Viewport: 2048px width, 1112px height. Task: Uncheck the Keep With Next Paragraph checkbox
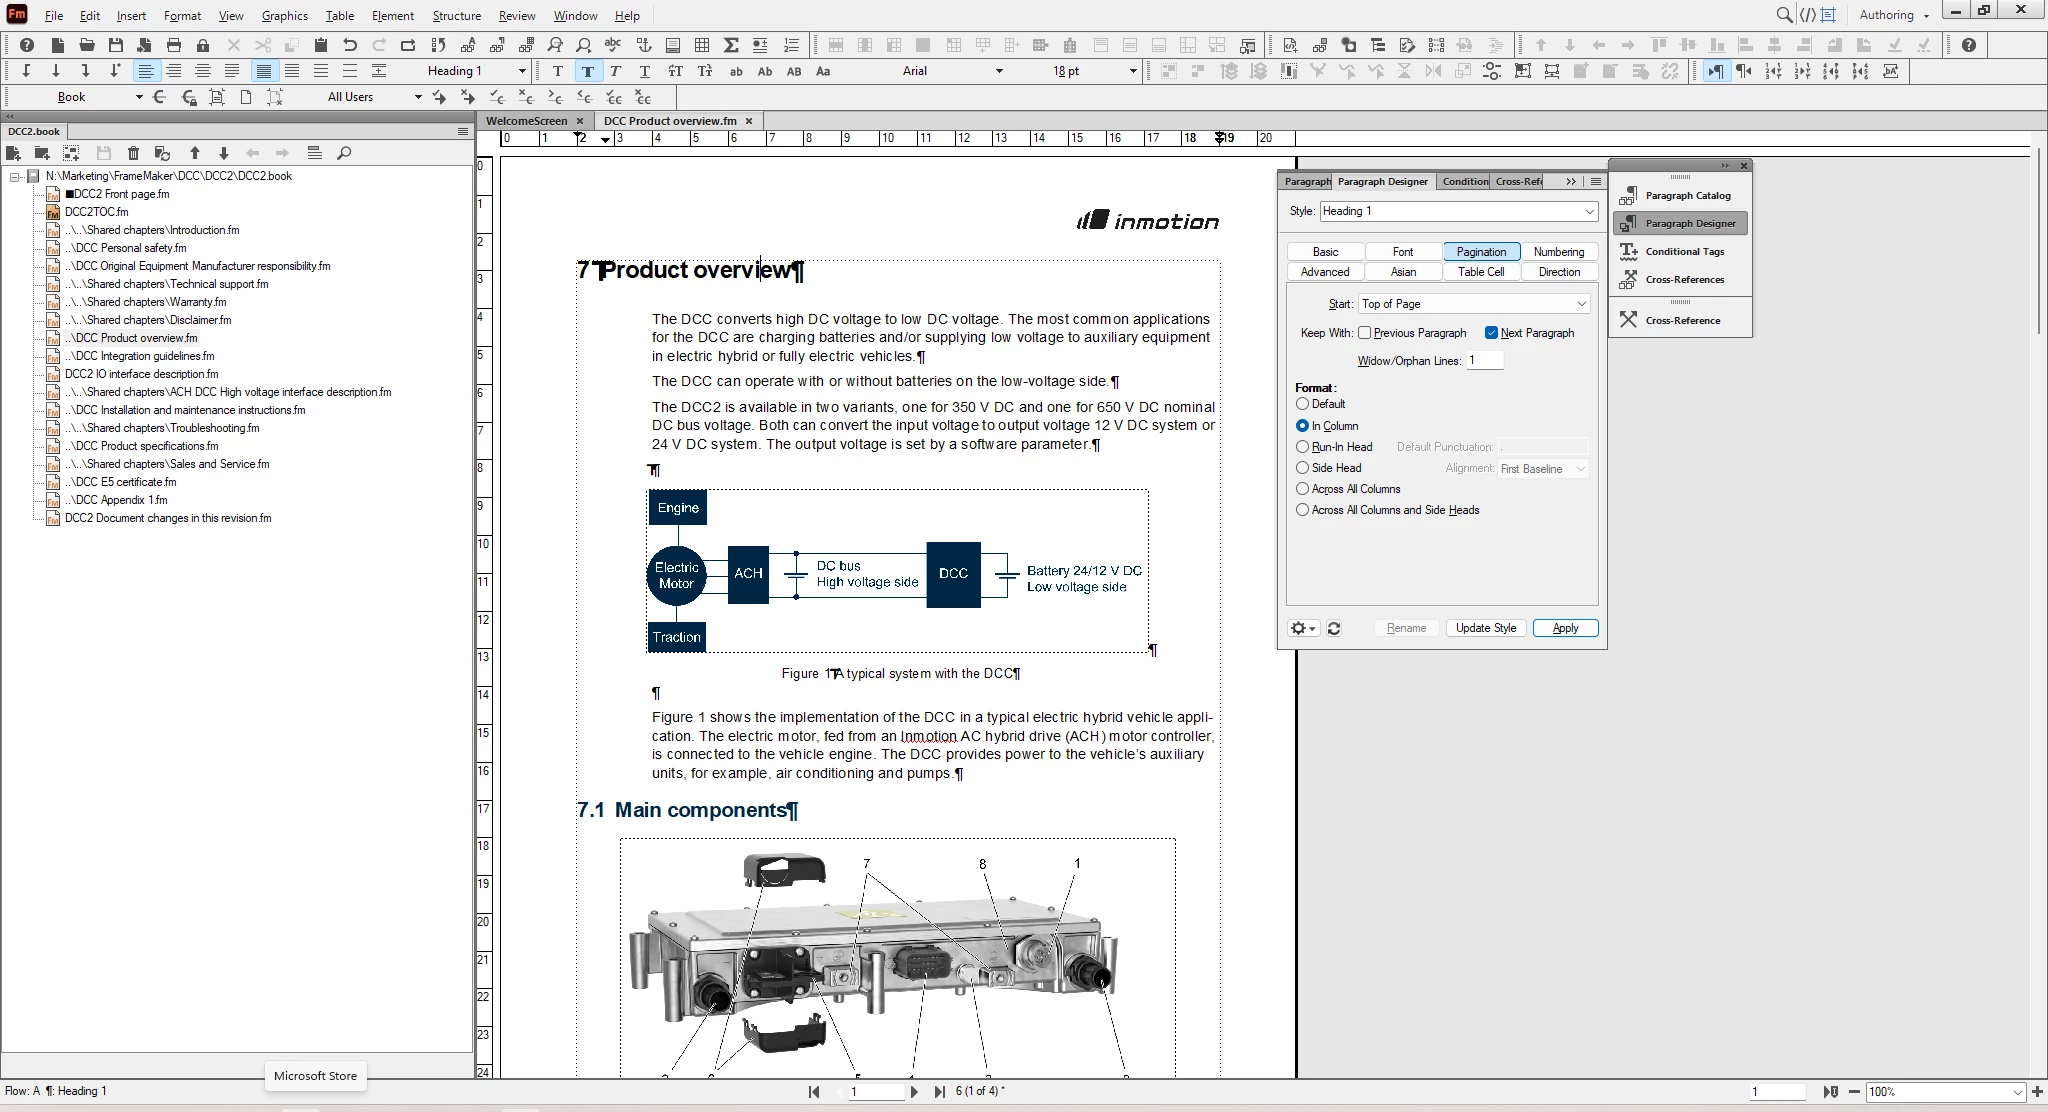tap(1491, 333)
